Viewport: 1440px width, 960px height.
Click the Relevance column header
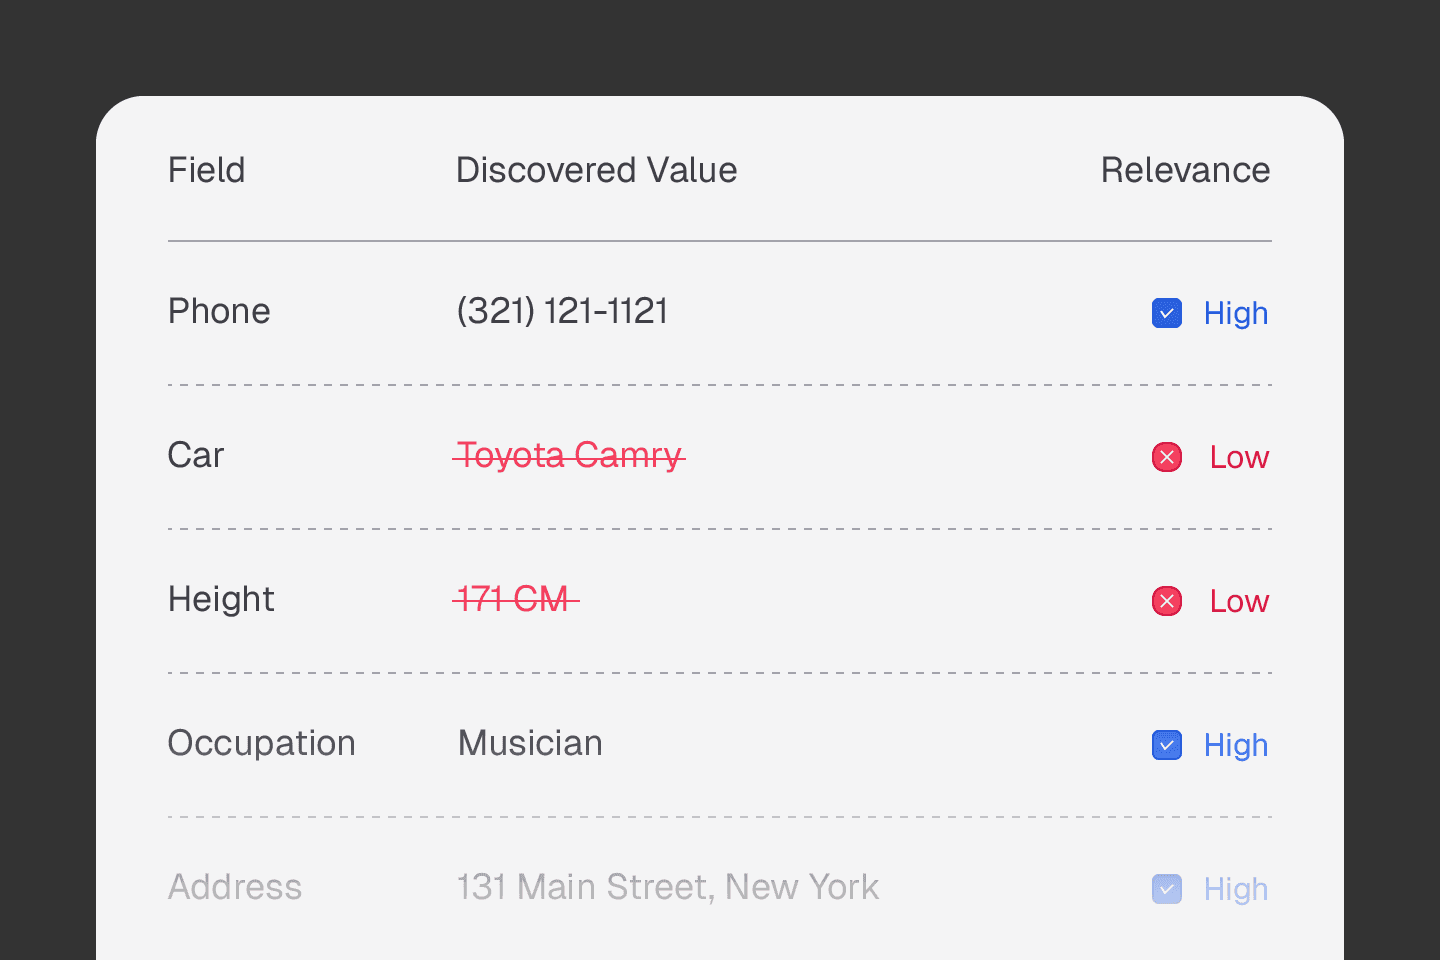(1185, 170)
